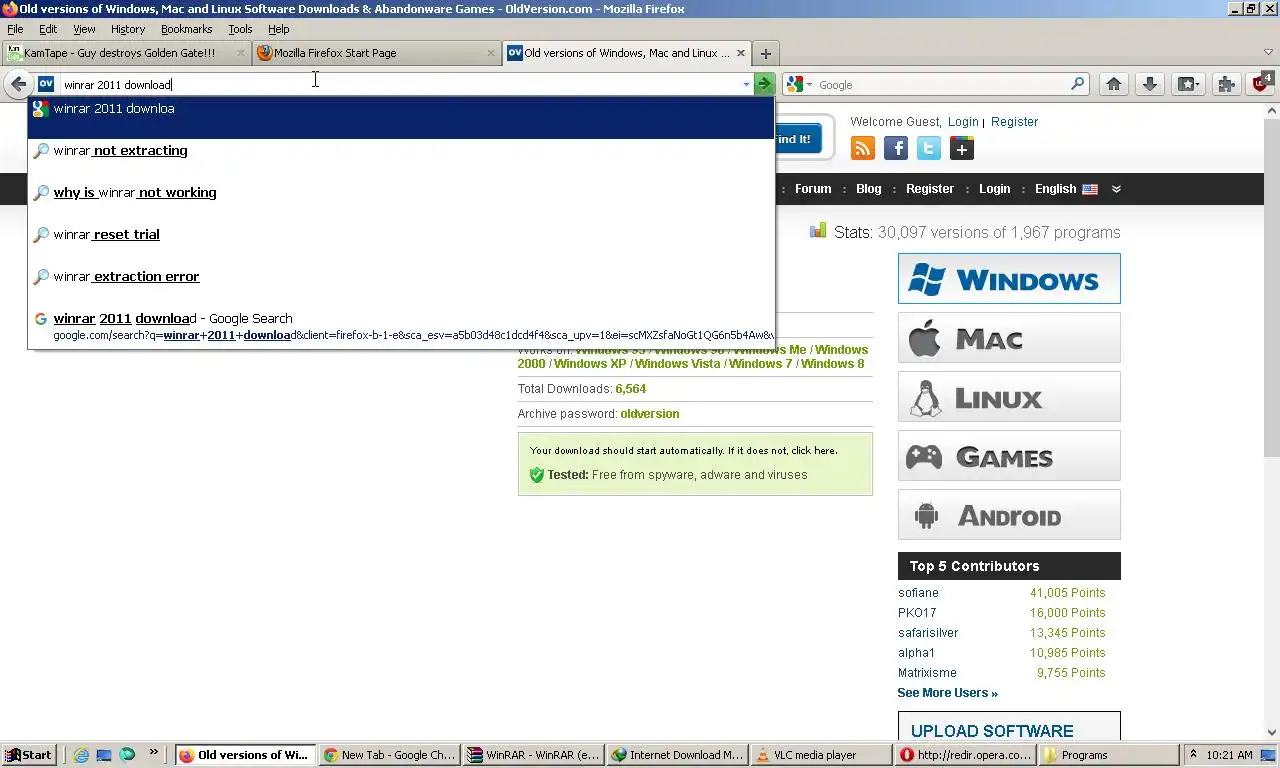Close the Old versions of Windows tab
Viewport: 1280px width, 768px height.
coord(741,53)
